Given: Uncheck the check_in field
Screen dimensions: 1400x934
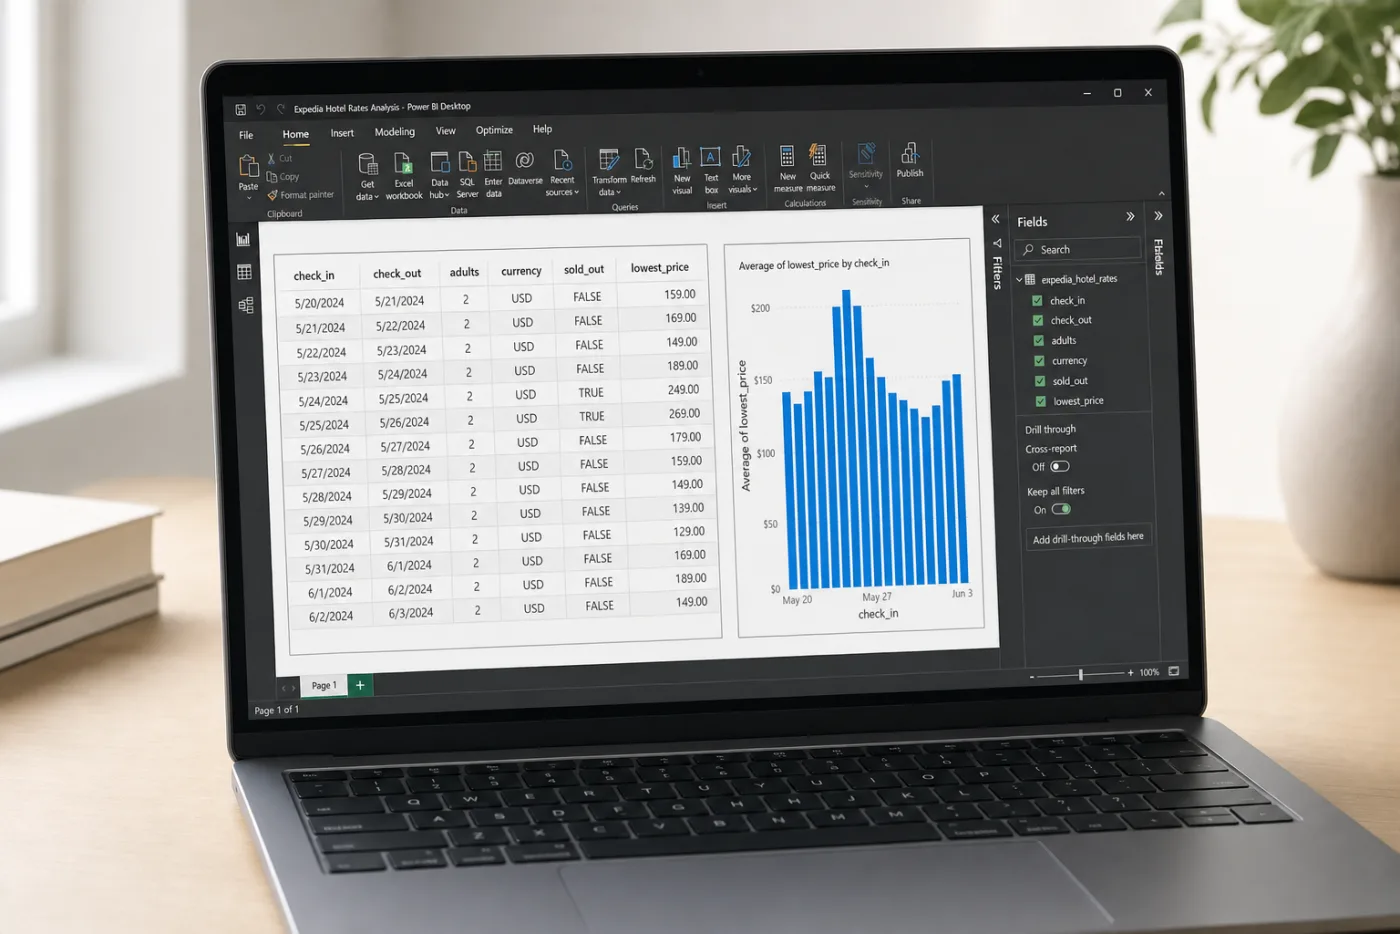Looking at the screenshot, I should [1037, 301].
